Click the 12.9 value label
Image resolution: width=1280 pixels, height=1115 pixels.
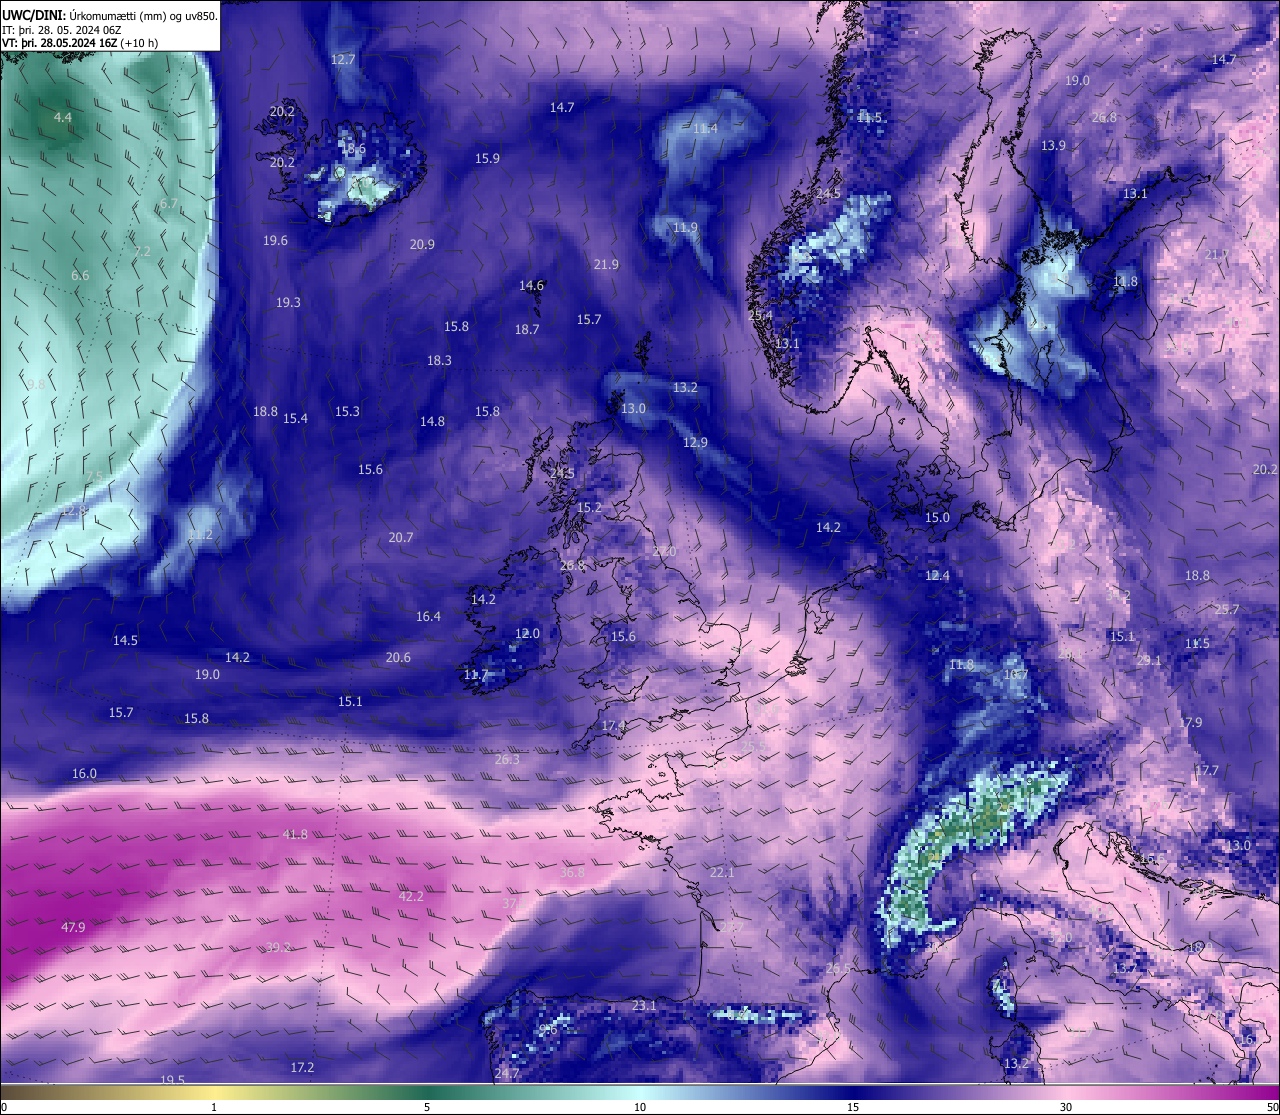[695, 442]
